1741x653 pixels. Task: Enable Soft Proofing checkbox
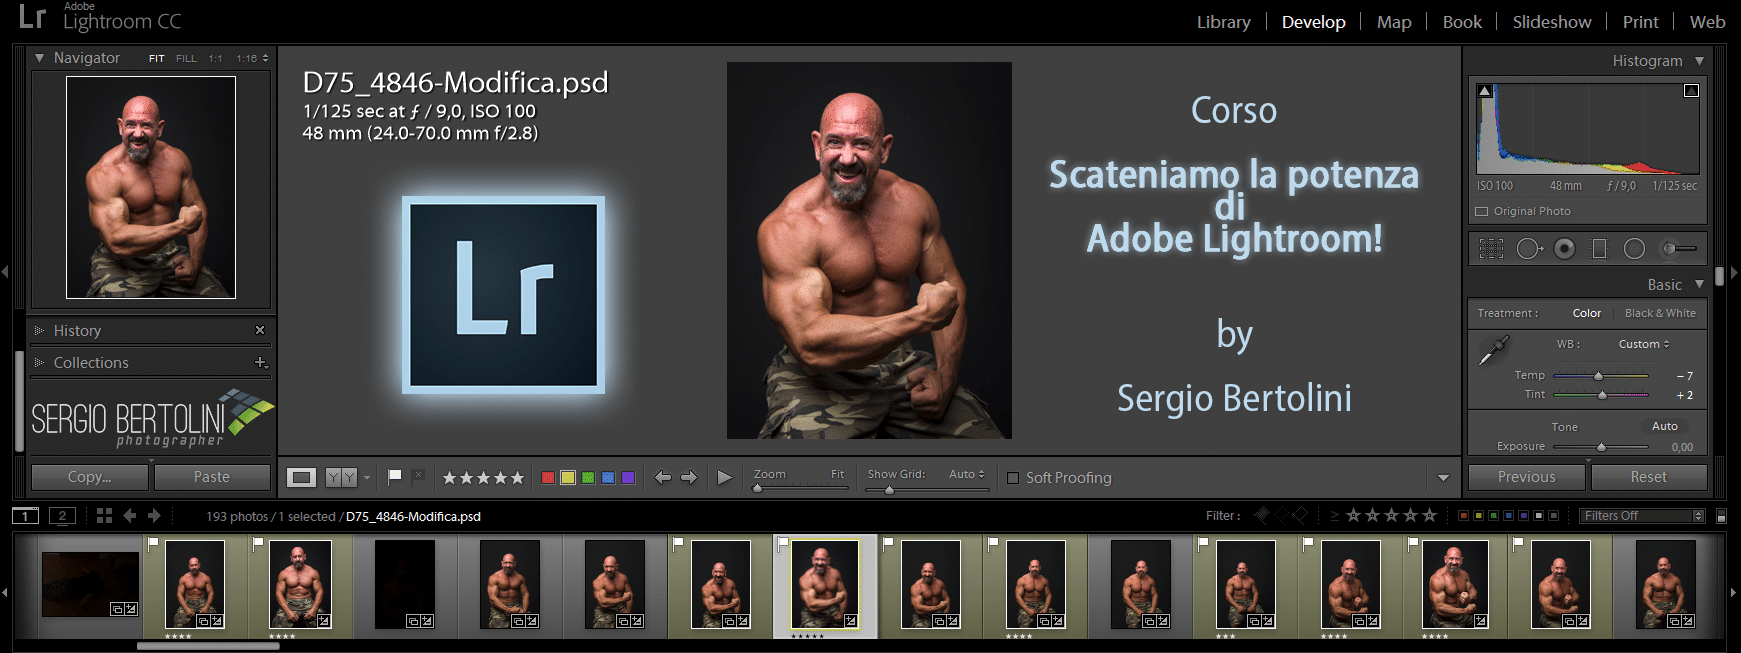1013,478
